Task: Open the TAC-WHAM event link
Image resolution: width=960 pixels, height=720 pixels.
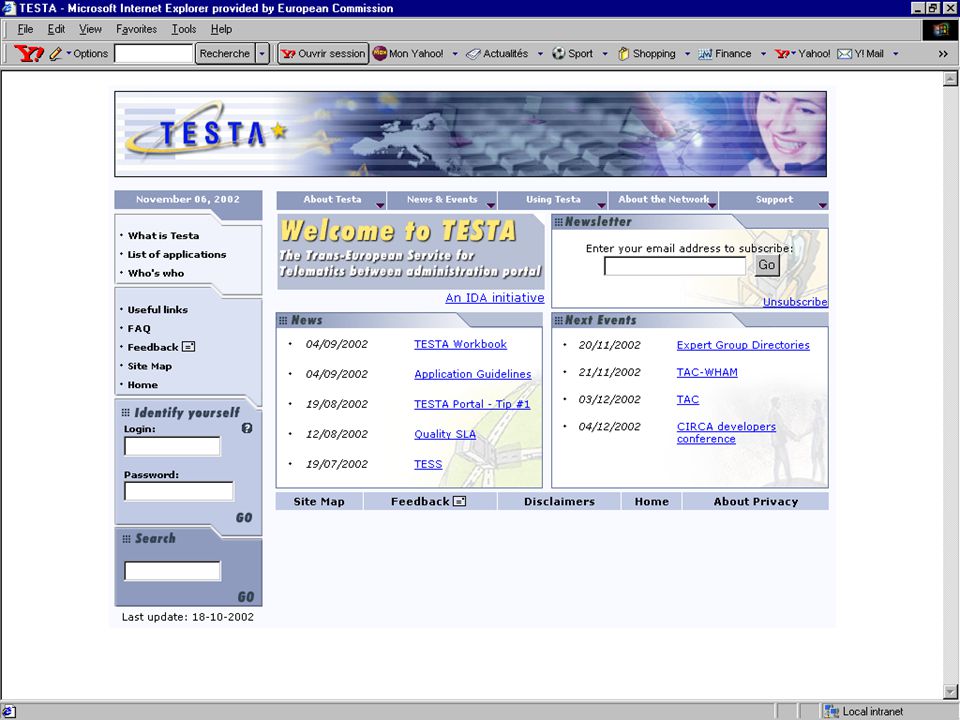Action: pos(707,372)
